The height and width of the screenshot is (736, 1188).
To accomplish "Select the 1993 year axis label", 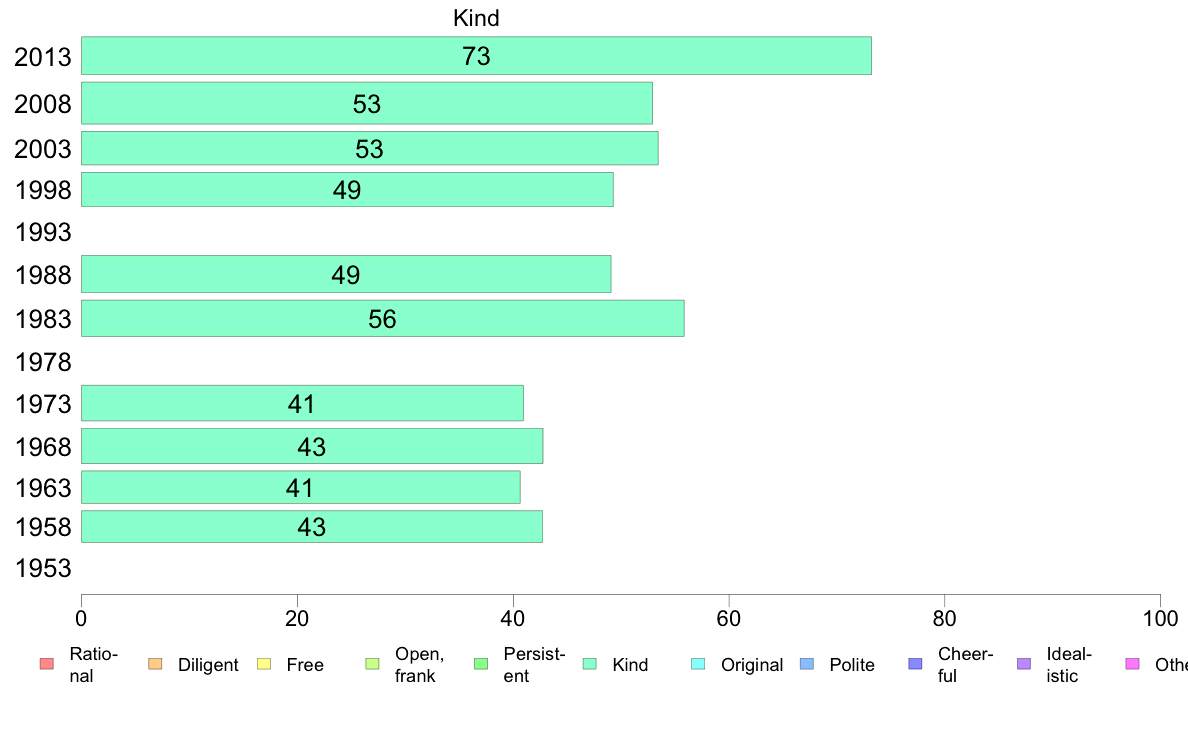I will coord(43,232).
